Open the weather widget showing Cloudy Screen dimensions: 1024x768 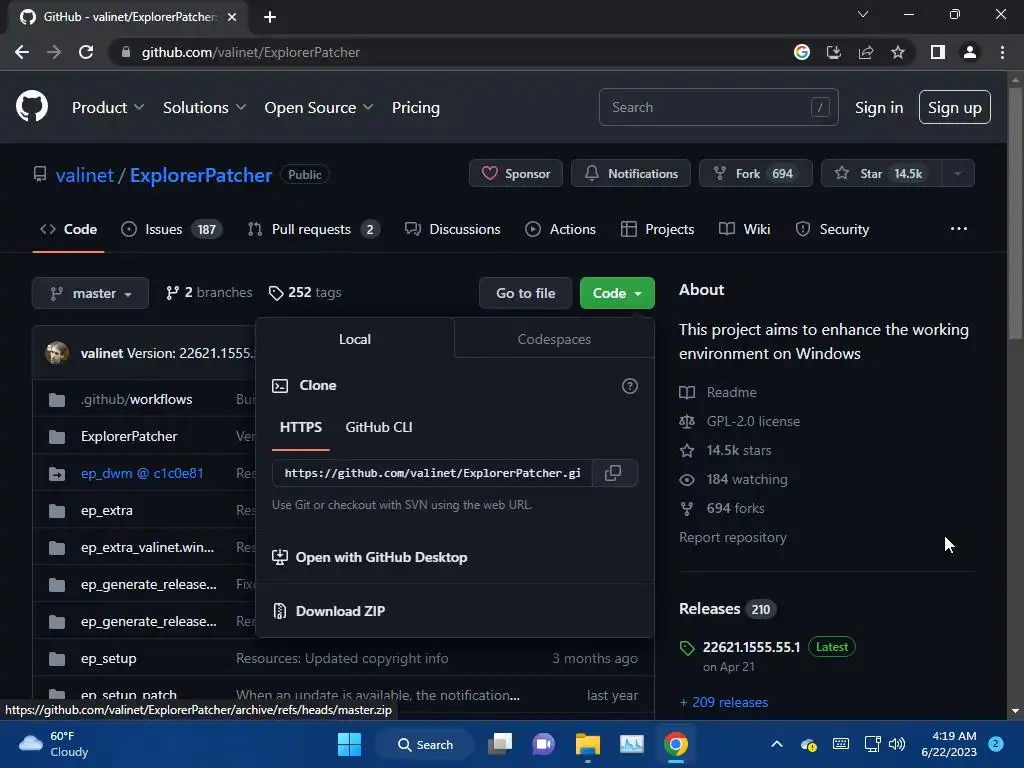click(x=54, y=744)
